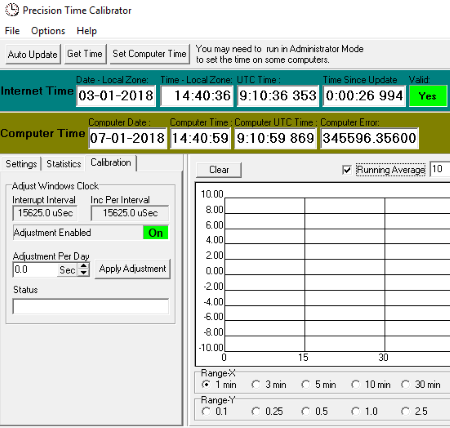
Task: Click the Apply Adjustment button
Action: [x=133, y=269]
